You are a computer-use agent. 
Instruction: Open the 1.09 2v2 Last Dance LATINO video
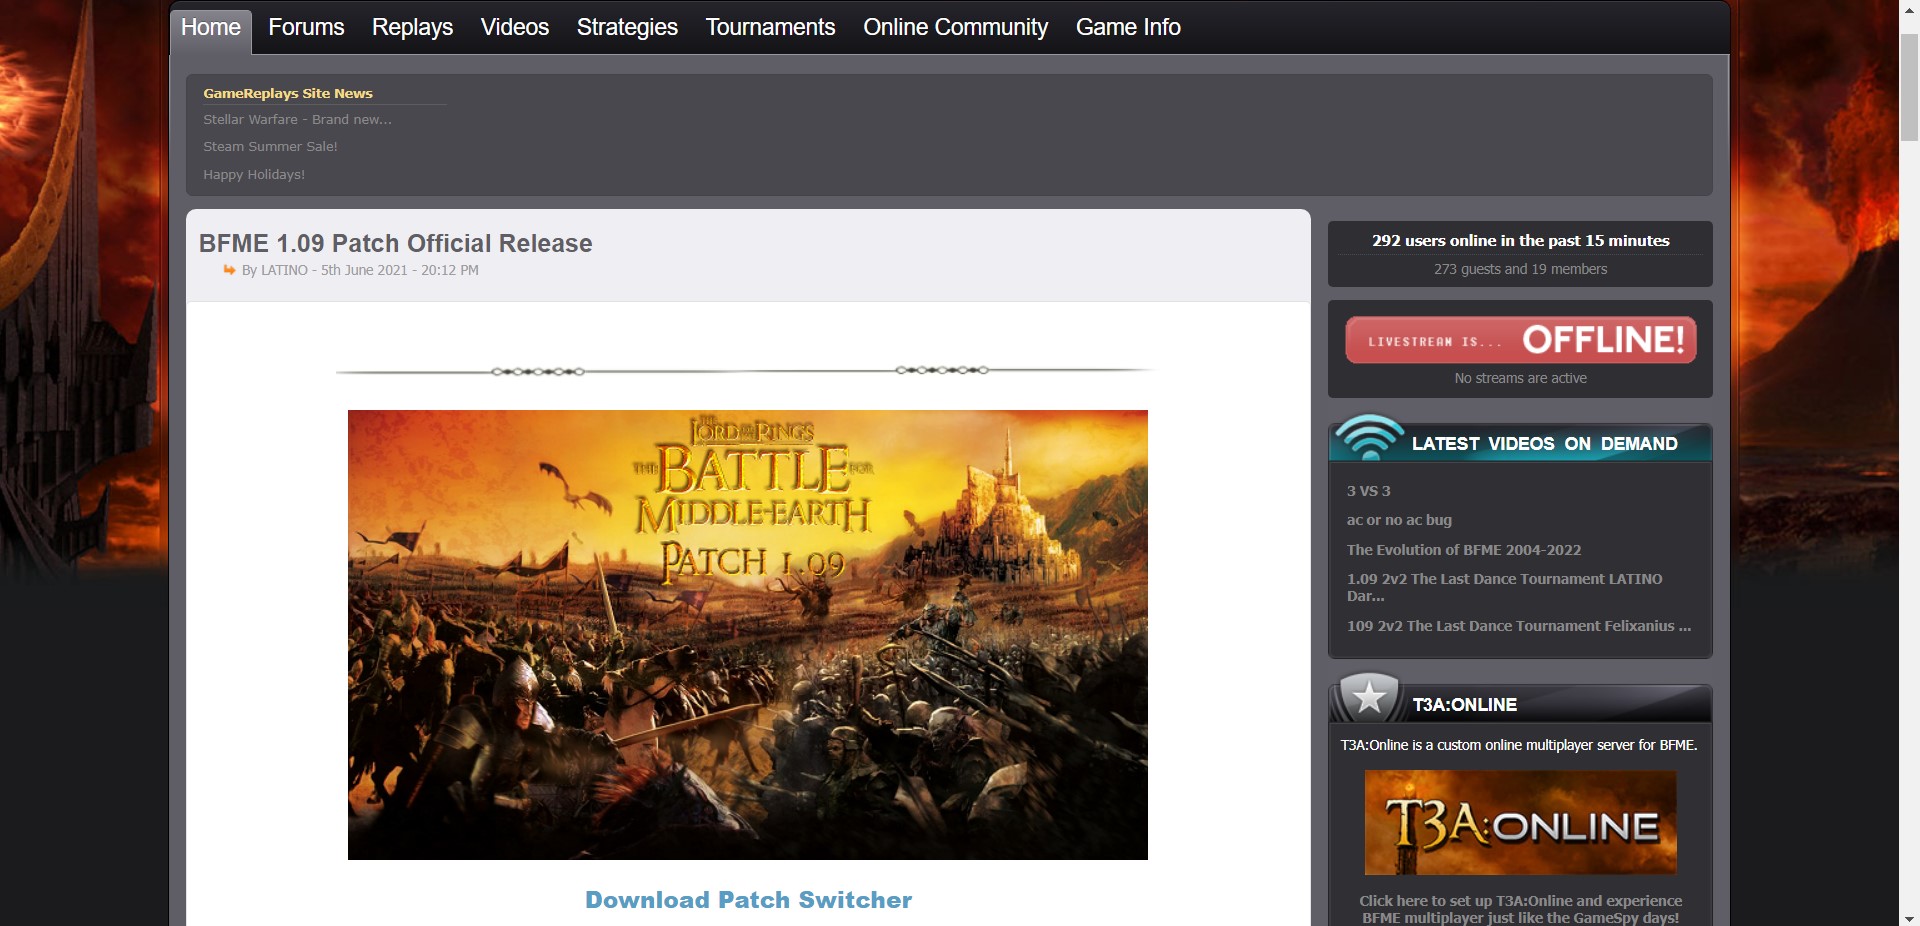[x=1505, y=587]
